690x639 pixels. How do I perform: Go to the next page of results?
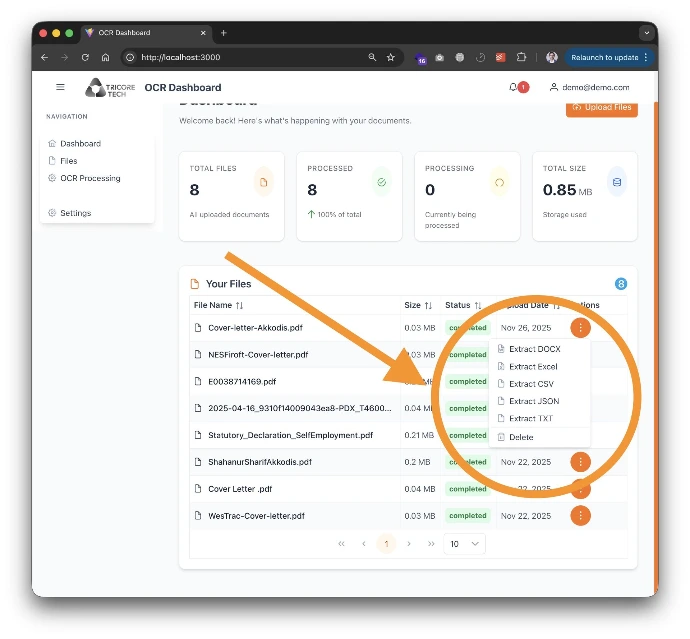pyautogui.click(x=409, y=544)
